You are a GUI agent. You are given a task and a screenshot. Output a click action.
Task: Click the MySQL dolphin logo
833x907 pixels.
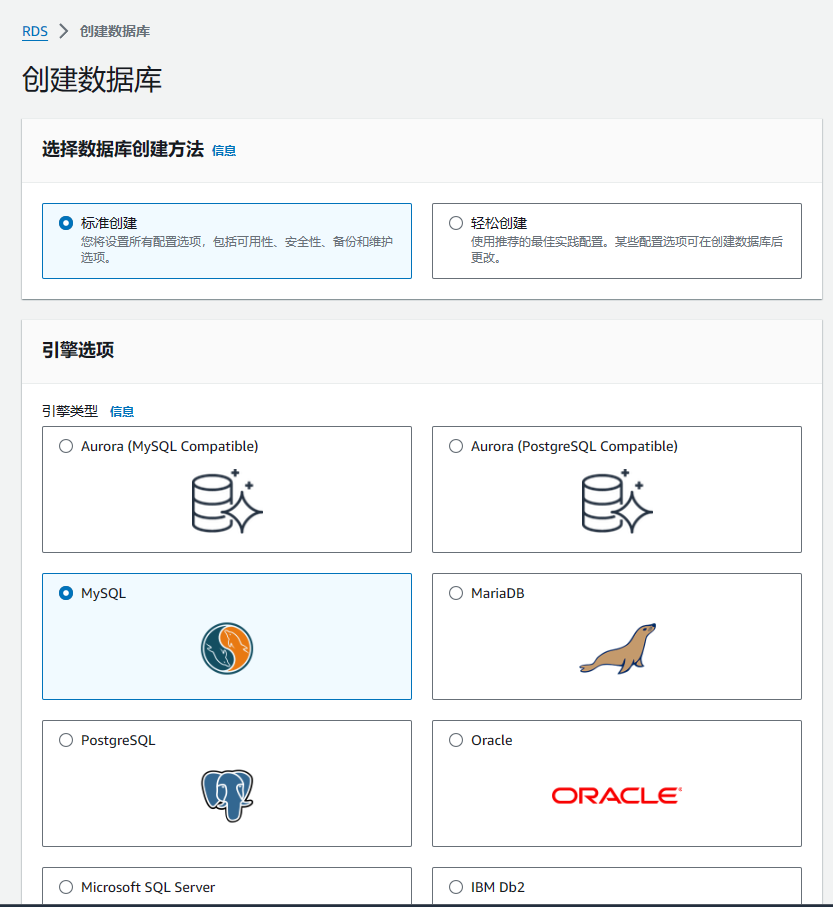coord(227,648)
